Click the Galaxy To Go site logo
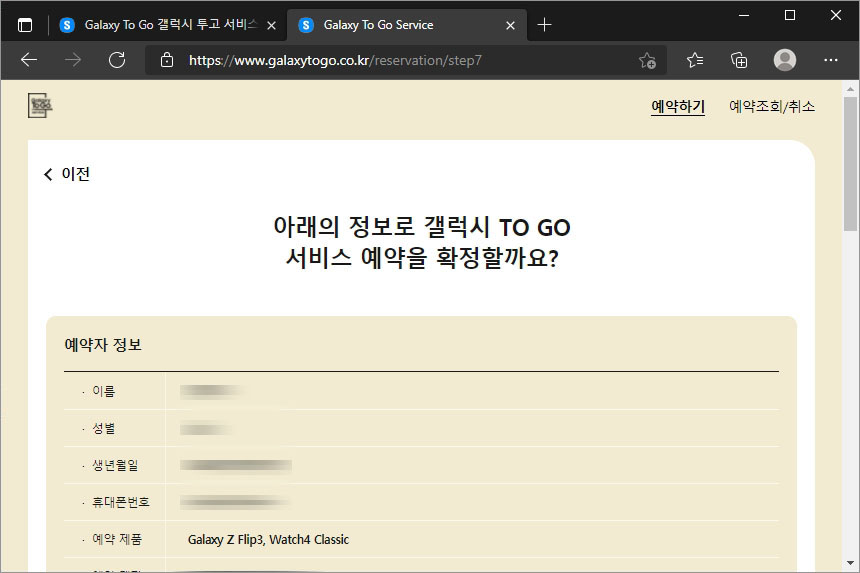The height and width of the screenshot is (573, 860). click(40, 105)
